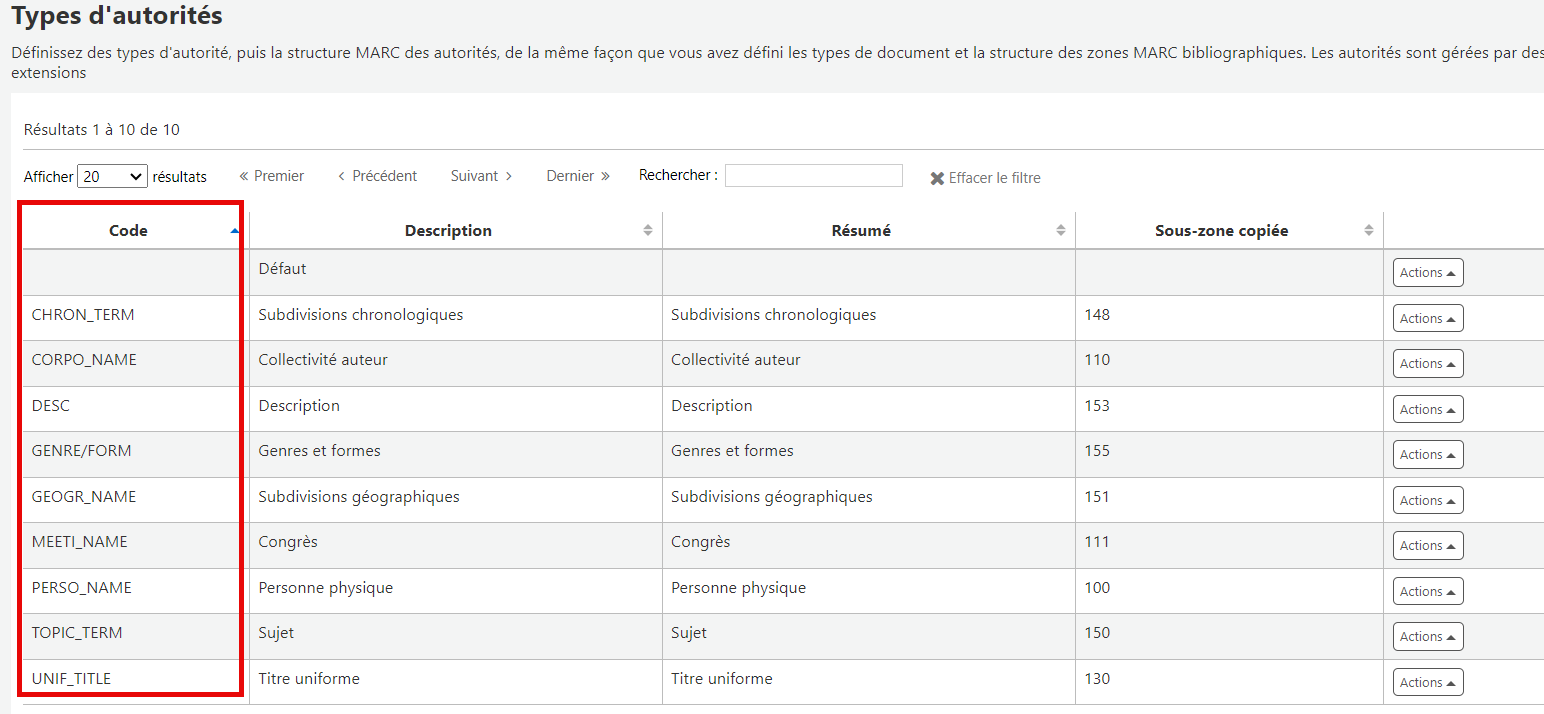Open Actions menu for UNIF_TITLE row

click(1428, 682)
